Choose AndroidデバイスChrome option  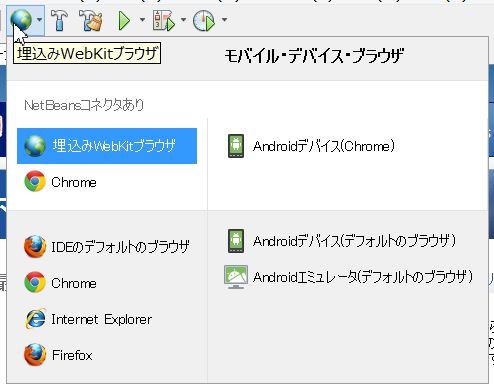click(311, 146)
